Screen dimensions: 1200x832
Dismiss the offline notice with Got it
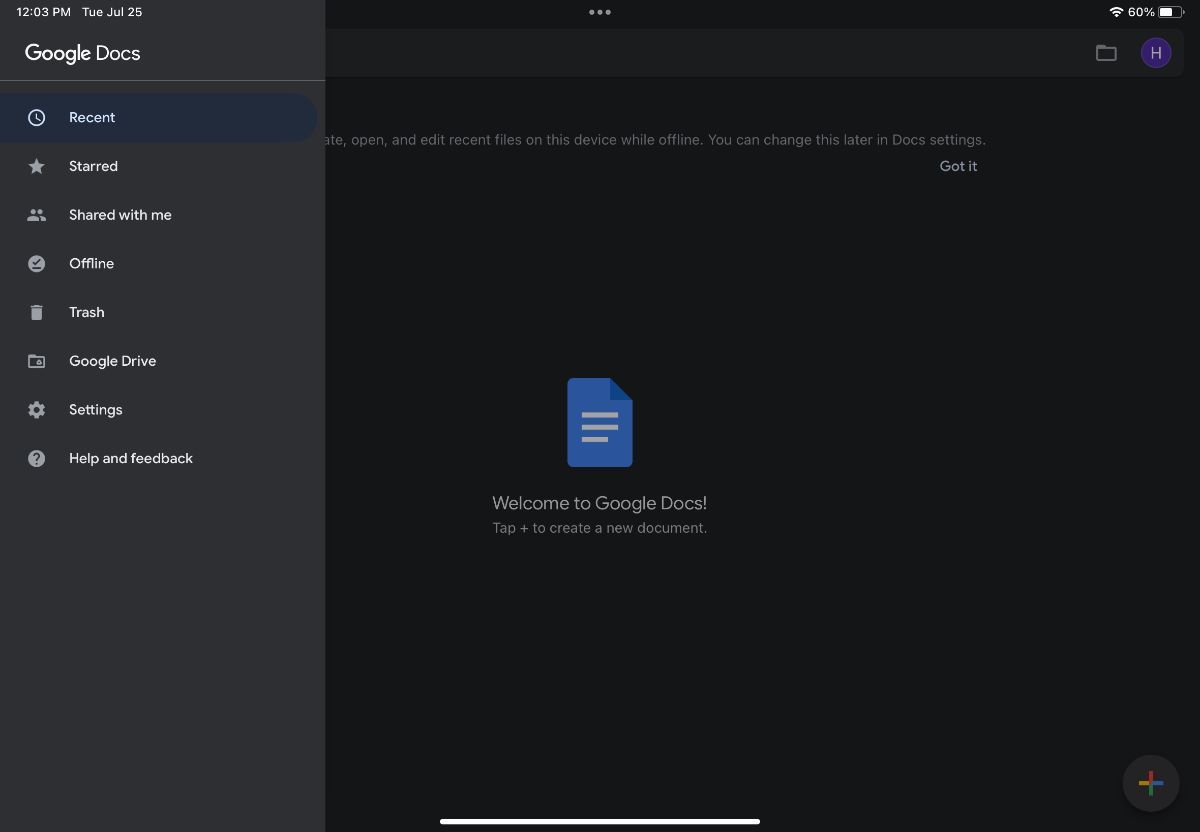click(x=957, y=166)
